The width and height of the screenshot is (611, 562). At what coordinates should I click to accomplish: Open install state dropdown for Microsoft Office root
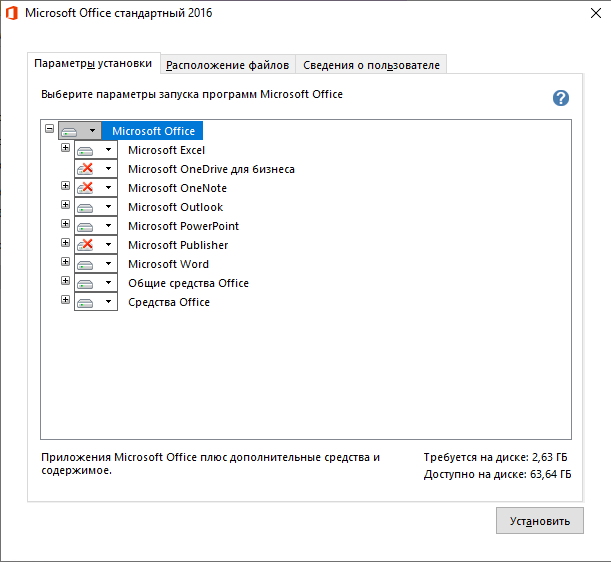point(80,131)
